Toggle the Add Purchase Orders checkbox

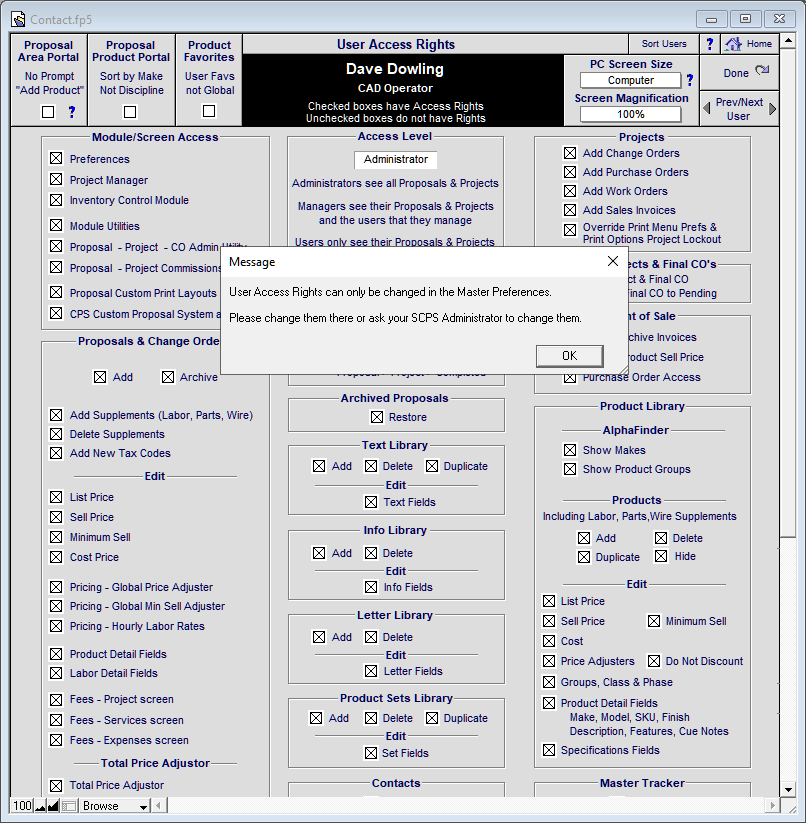pyautogui.click(x=570, y=172)
